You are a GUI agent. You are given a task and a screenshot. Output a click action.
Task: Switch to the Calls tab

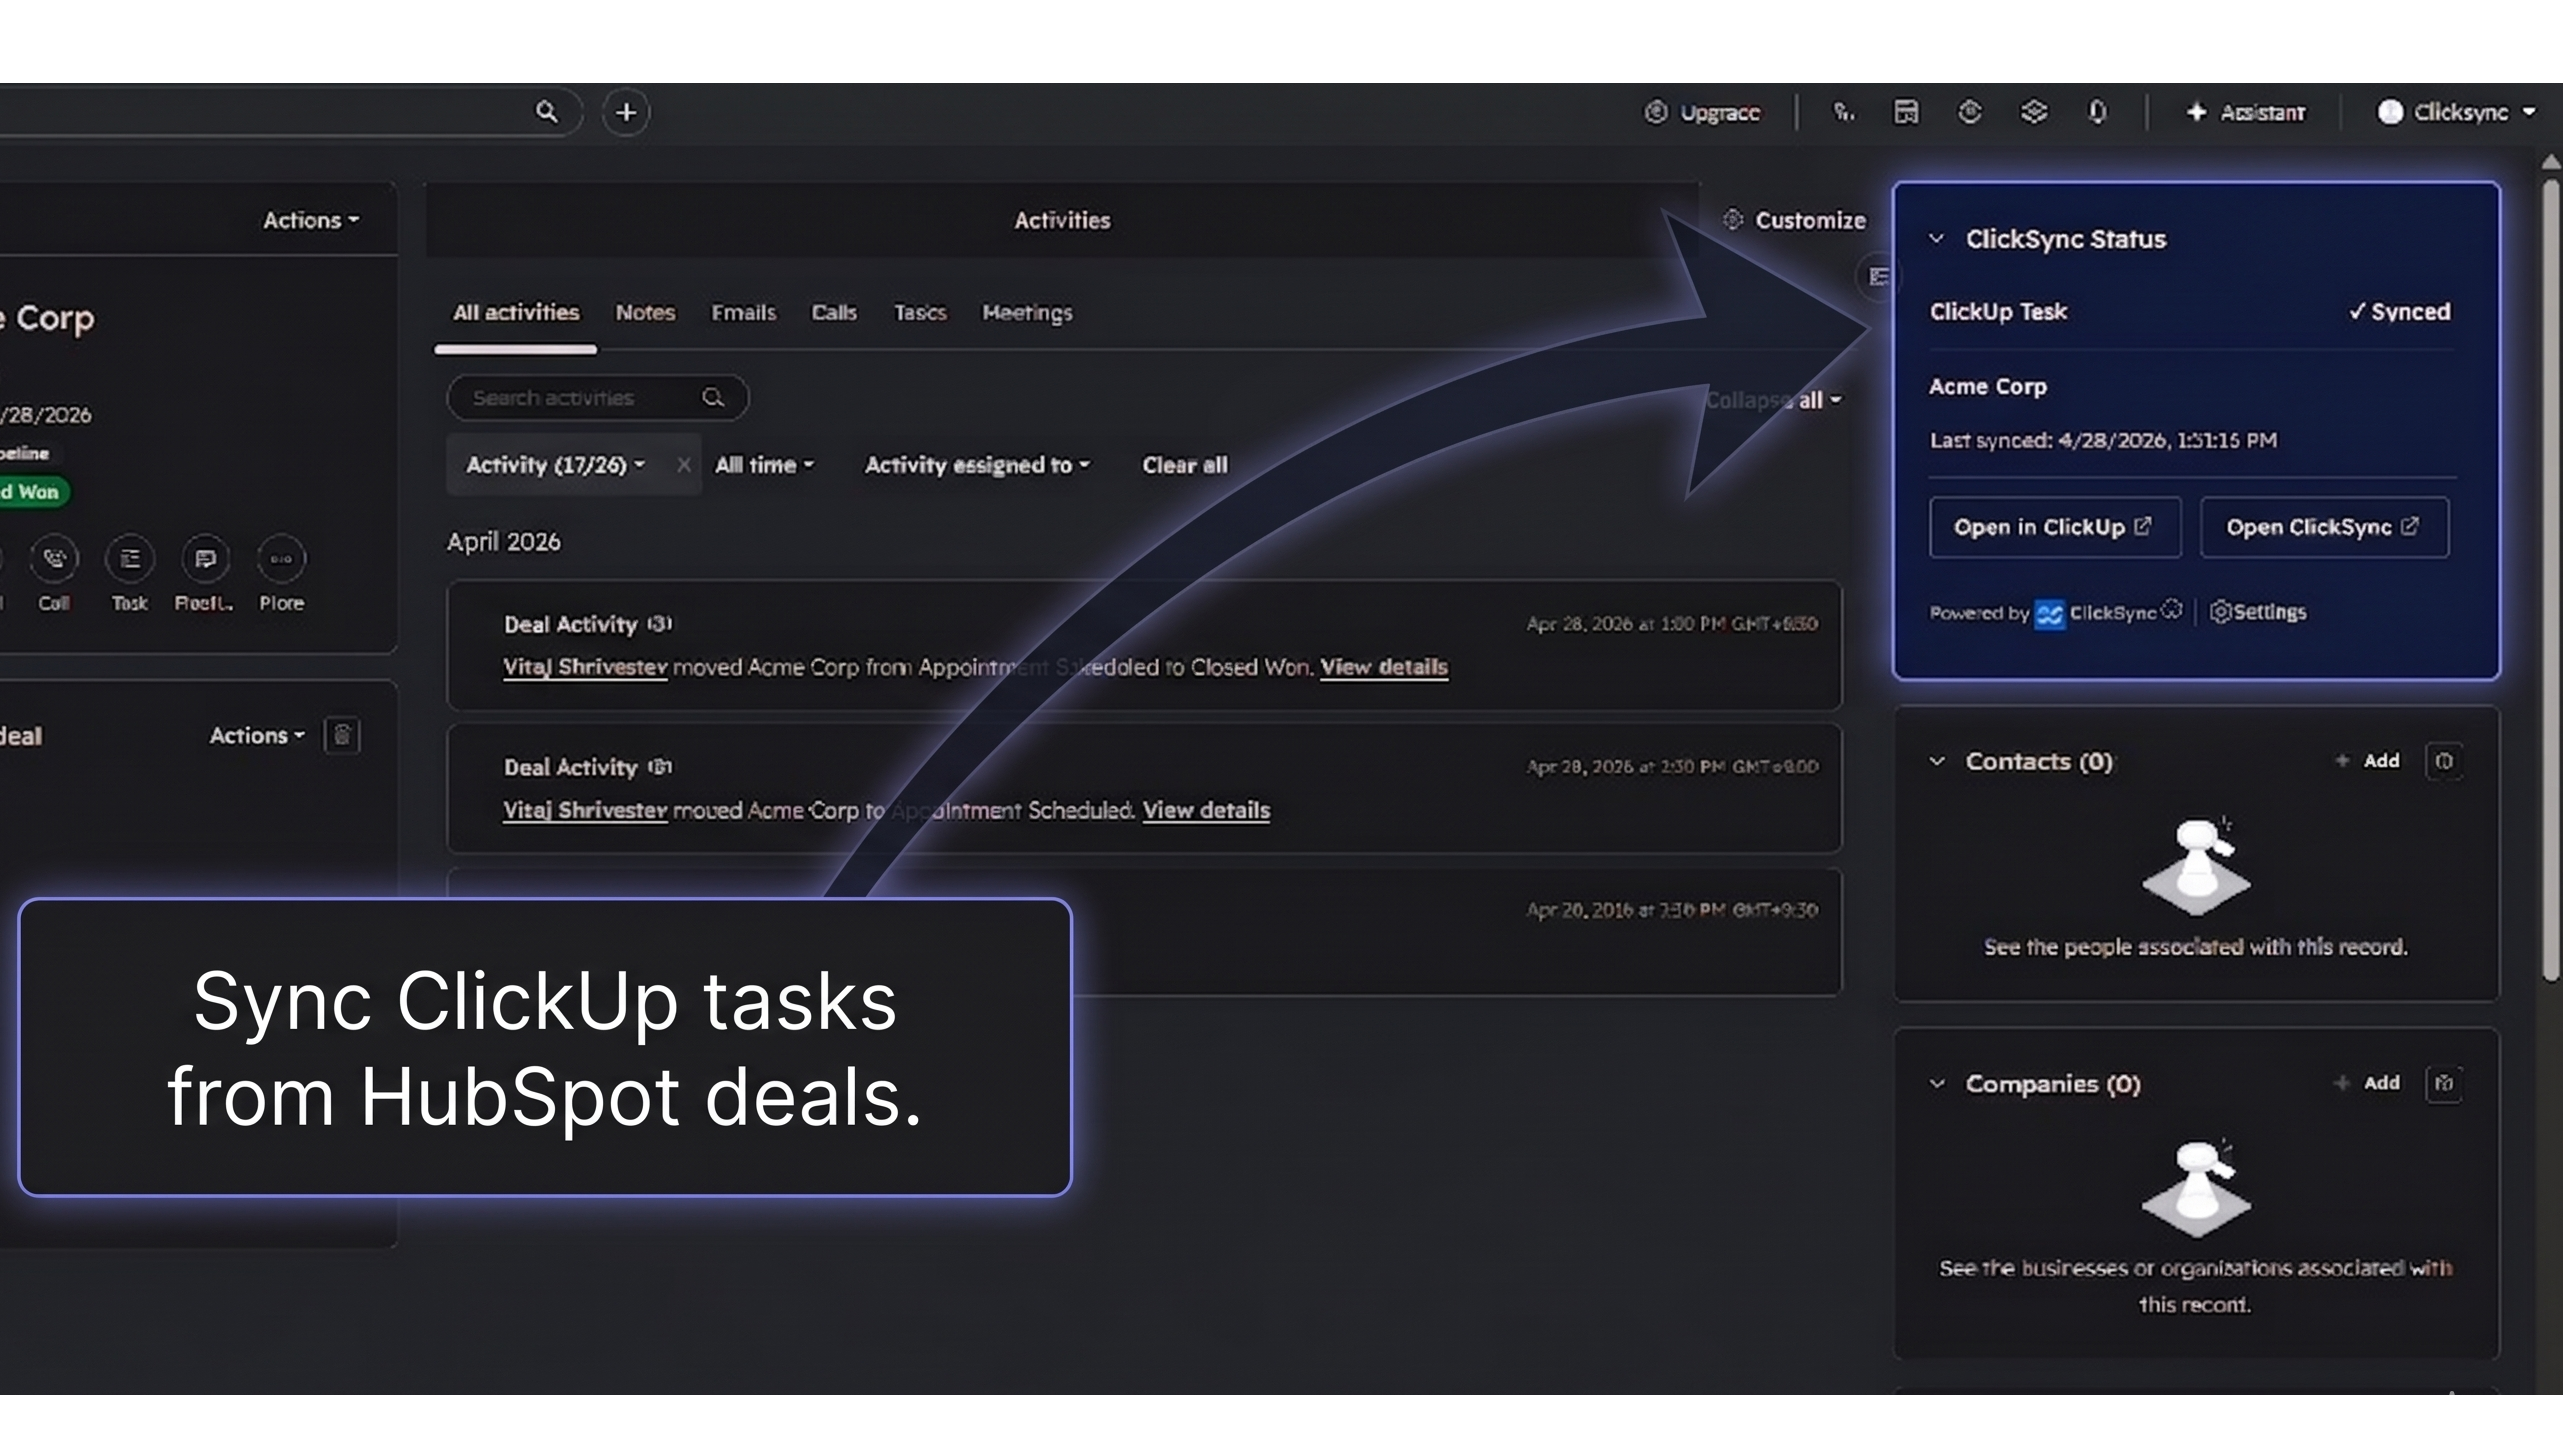point(834,312)
